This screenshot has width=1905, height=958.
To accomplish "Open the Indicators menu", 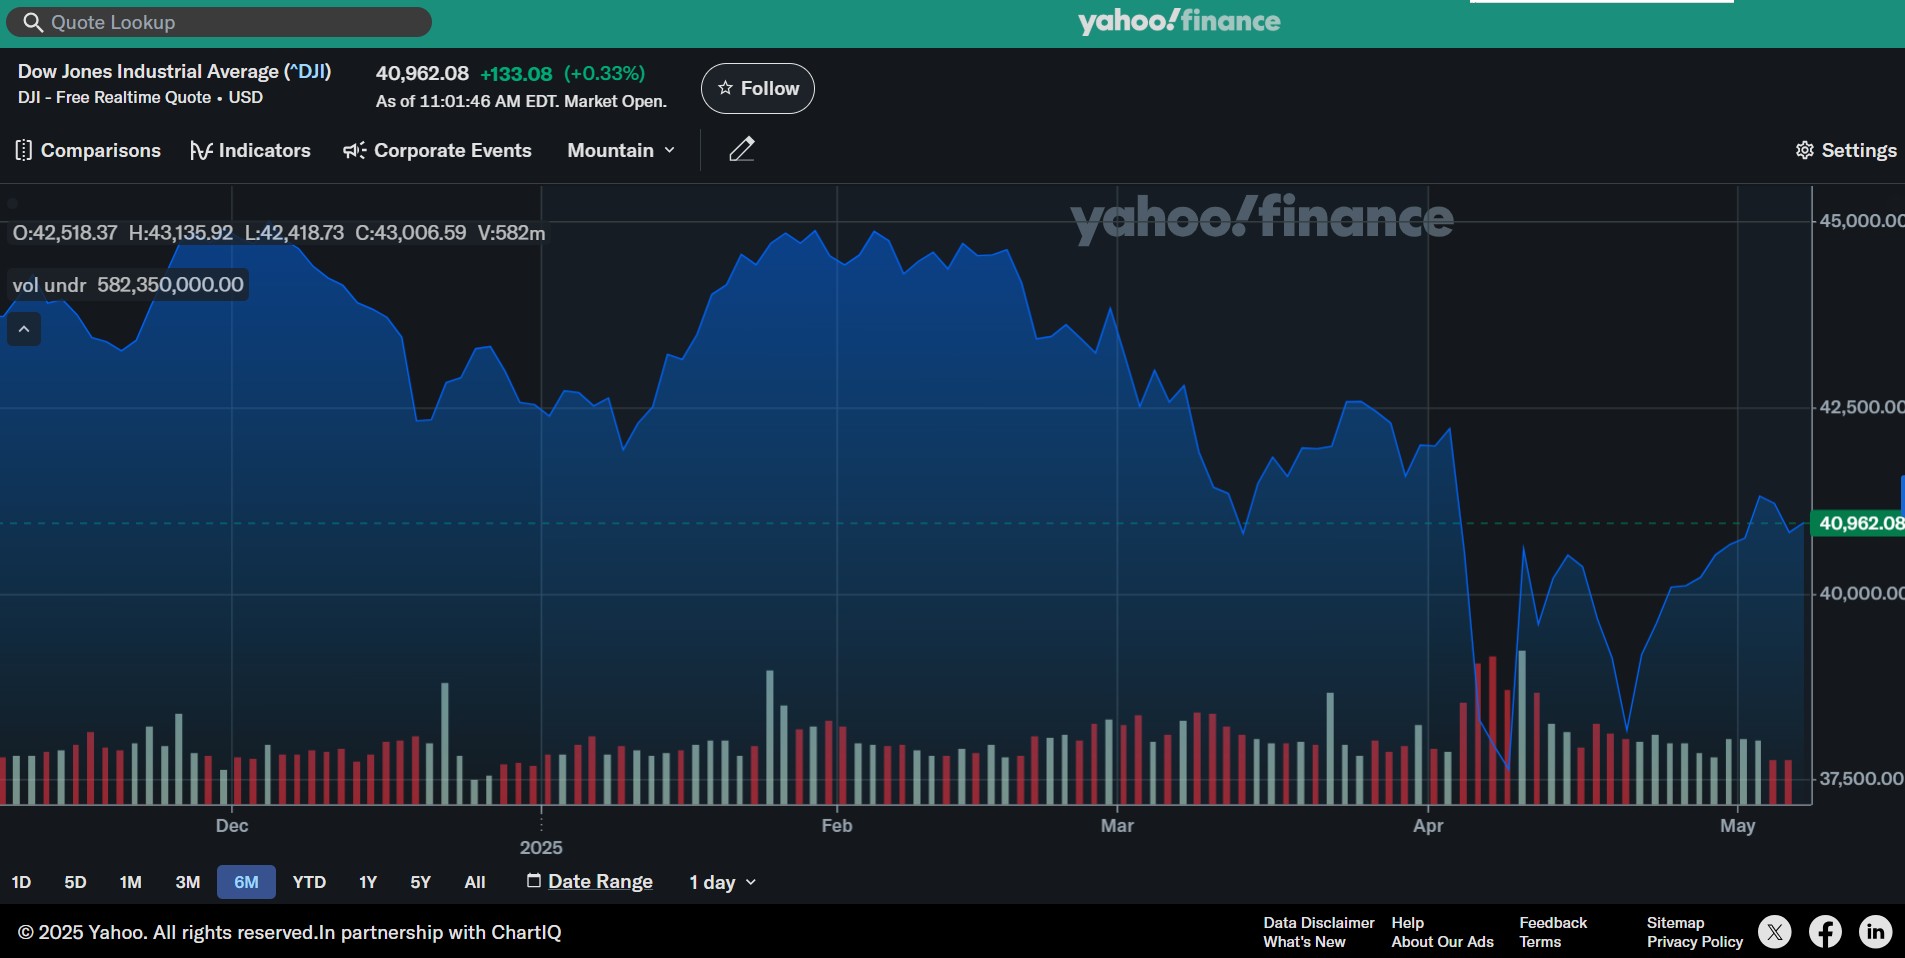I will (x=250, y=150).
